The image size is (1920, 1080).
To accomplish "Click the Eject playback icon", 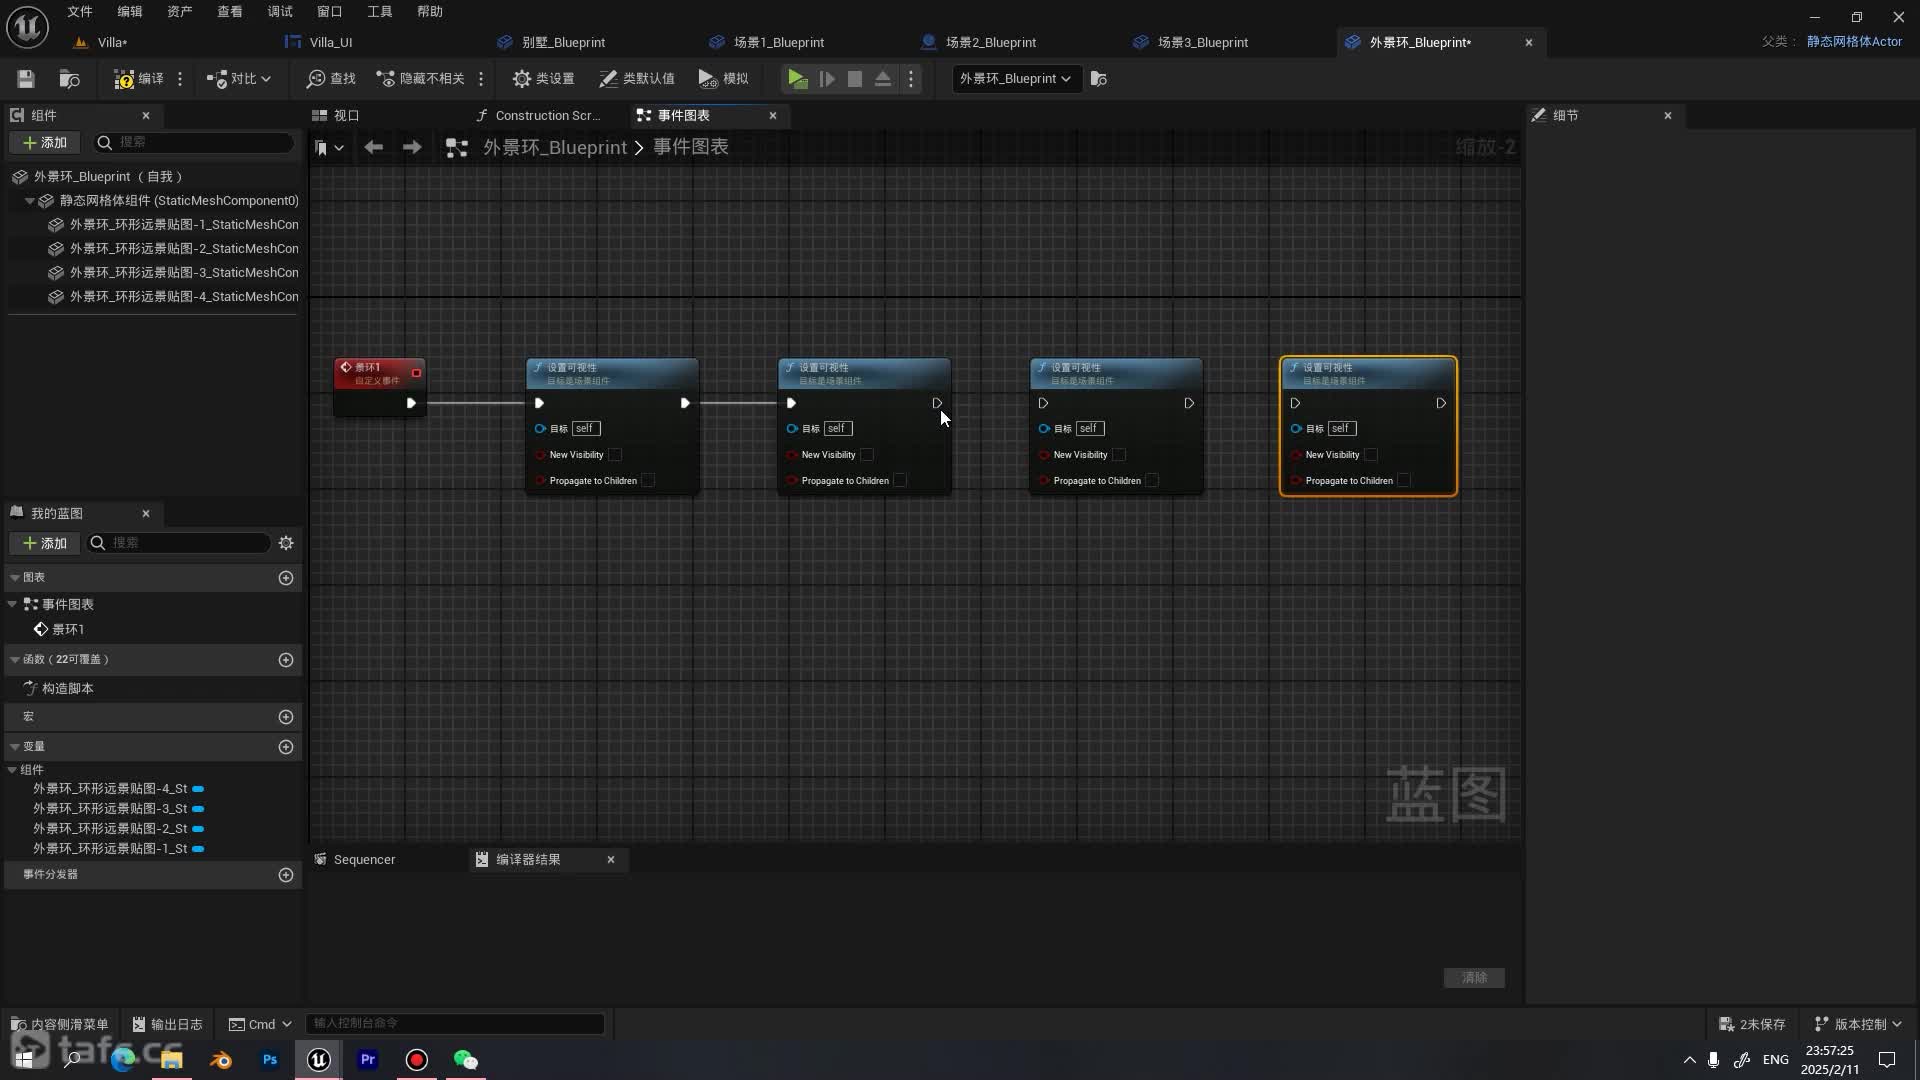I will point(883,78).
